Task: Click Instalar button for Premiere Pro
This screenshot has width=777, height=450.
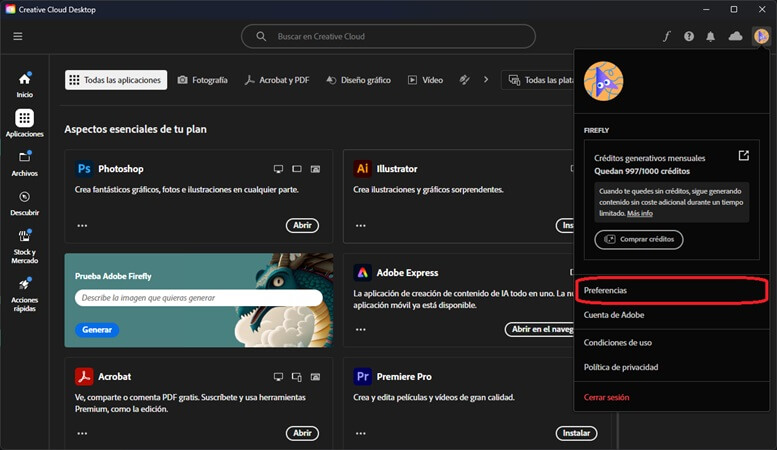Action: coord(576,433)
